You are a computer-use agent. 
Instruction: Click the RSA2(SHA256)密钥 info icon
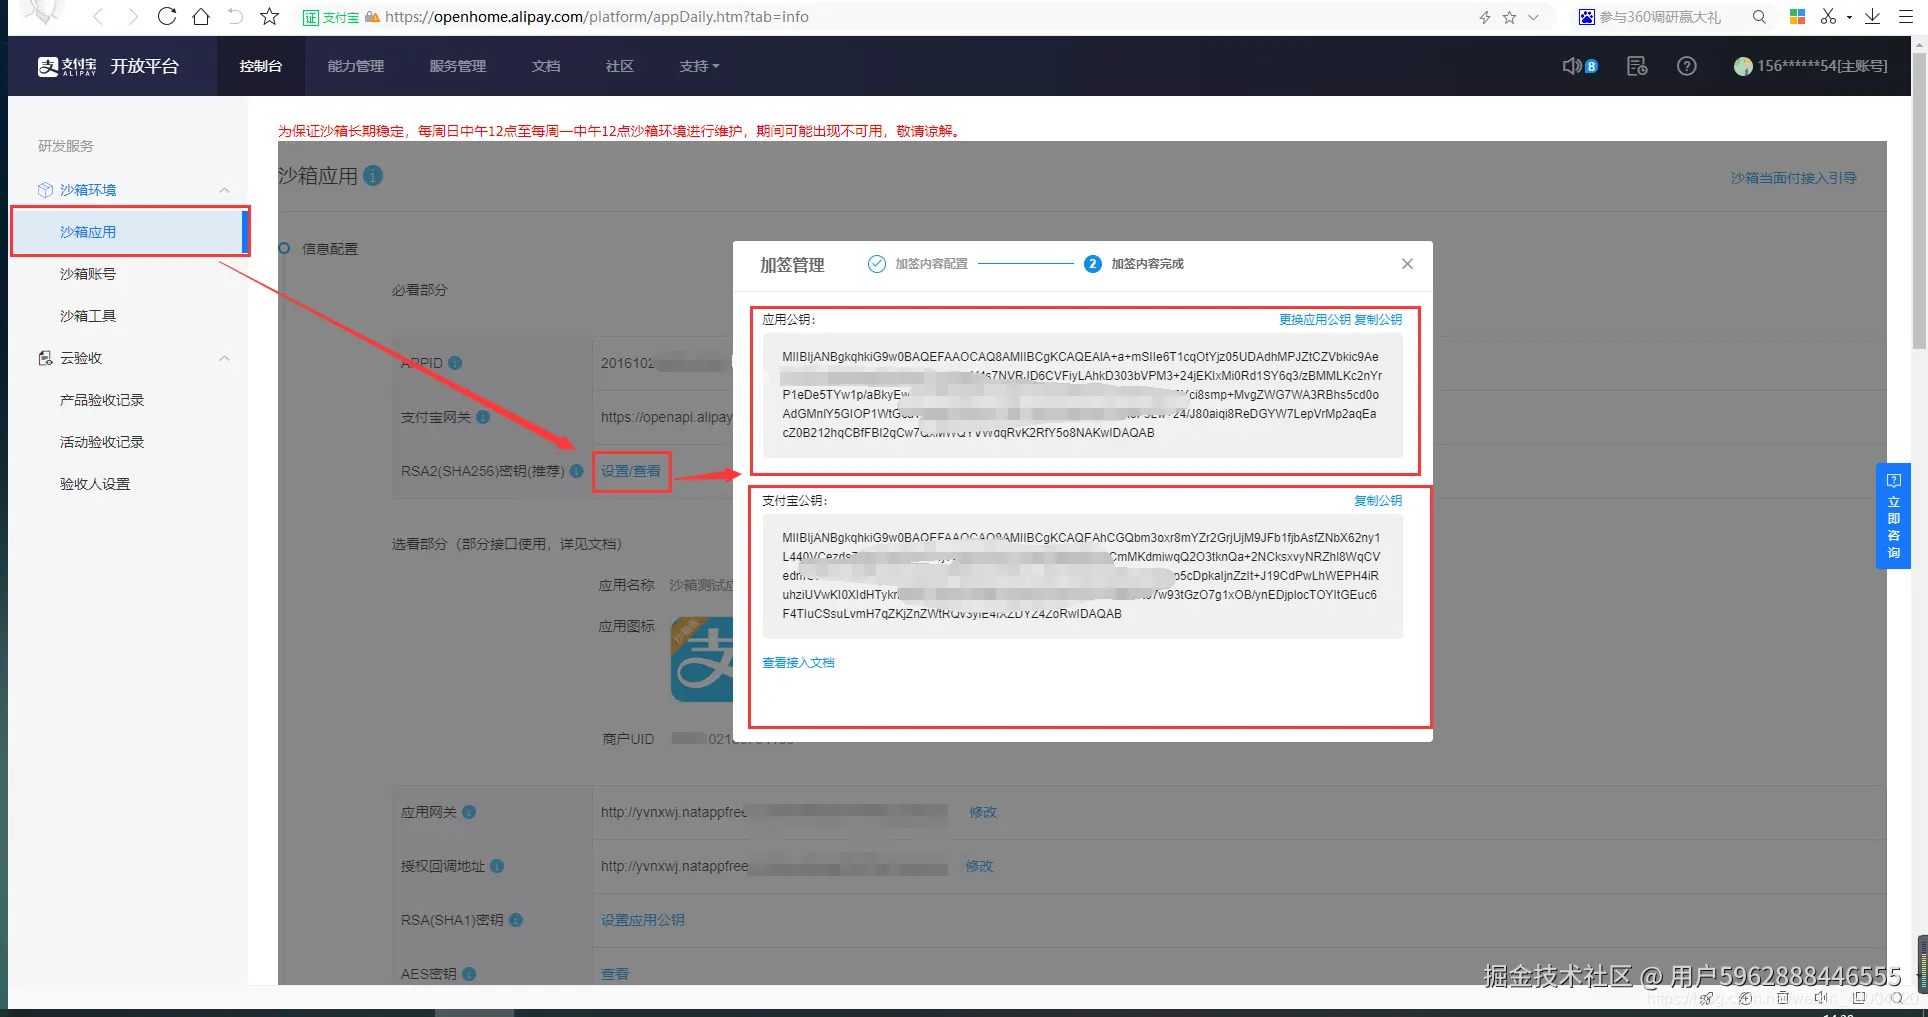[x=577, y=471]
